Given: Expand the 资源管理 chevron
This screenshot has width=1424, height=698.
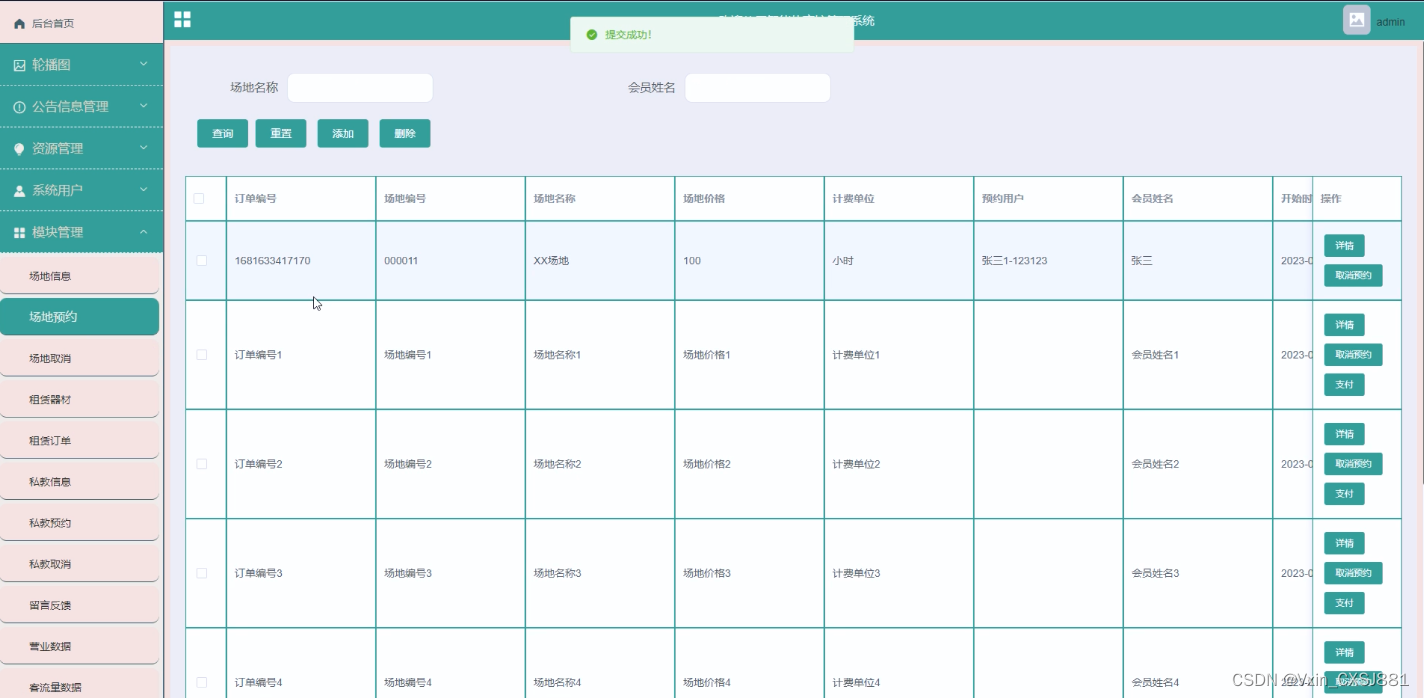Looking at the screenshot, I should (x=143, y=148).
